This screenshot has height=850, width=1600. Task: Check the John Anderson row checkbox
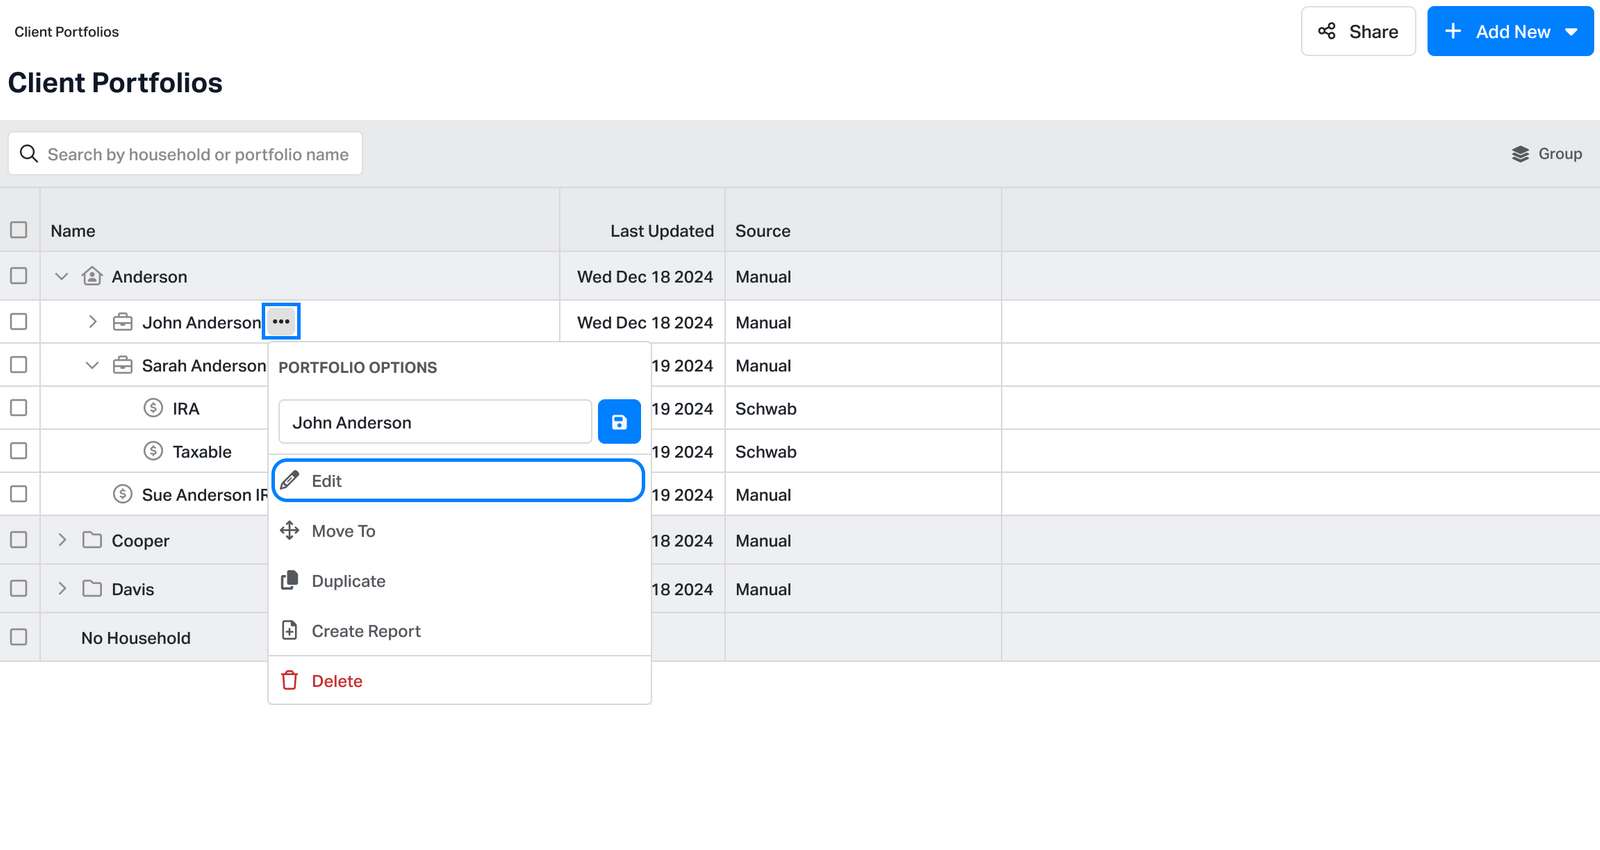point(19,322)
